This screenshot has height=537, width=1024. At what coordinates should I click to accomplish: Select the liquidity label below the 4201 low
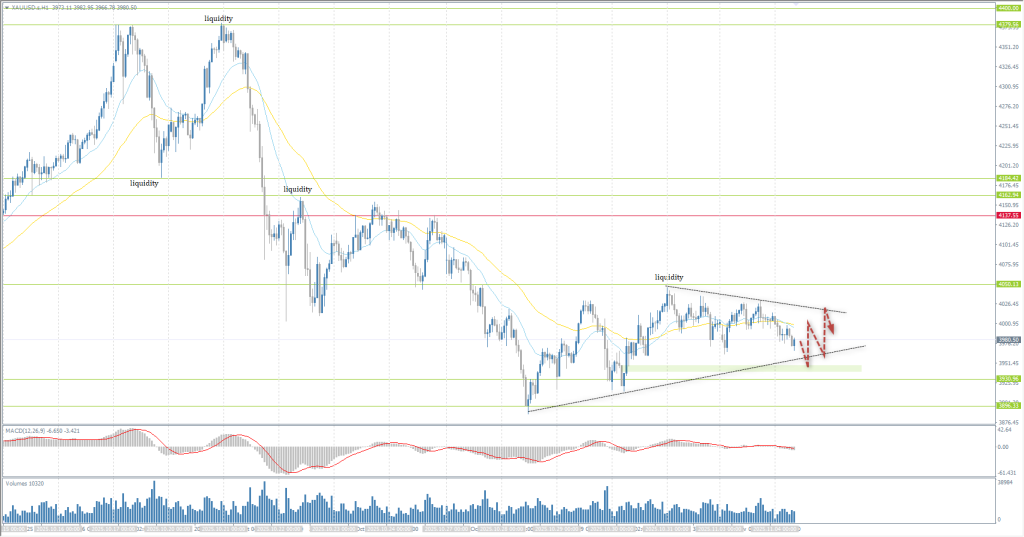144,183
